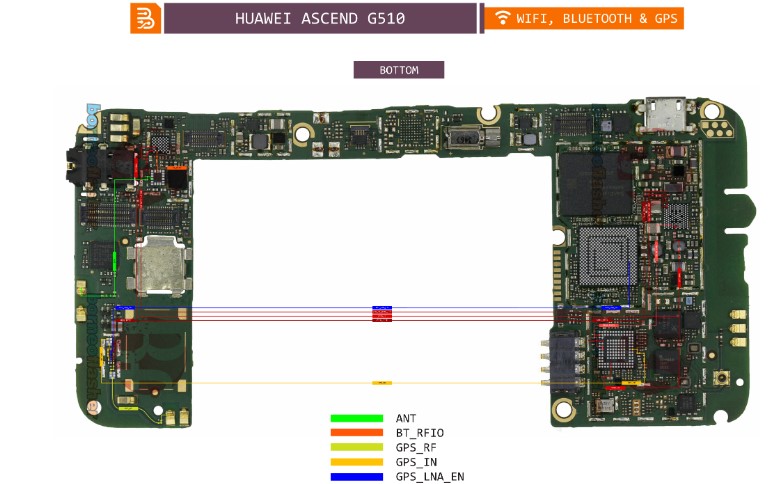784x484 pixels.
Task: Select the silver metal shield component
Action: [x=156, y=266]
